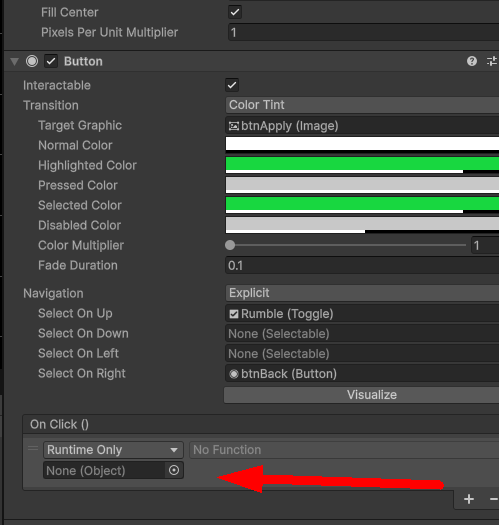Click the Normal Color label
Image resolution: width=499 pixels, height=525 pixels.
click(x=75, y=145)
